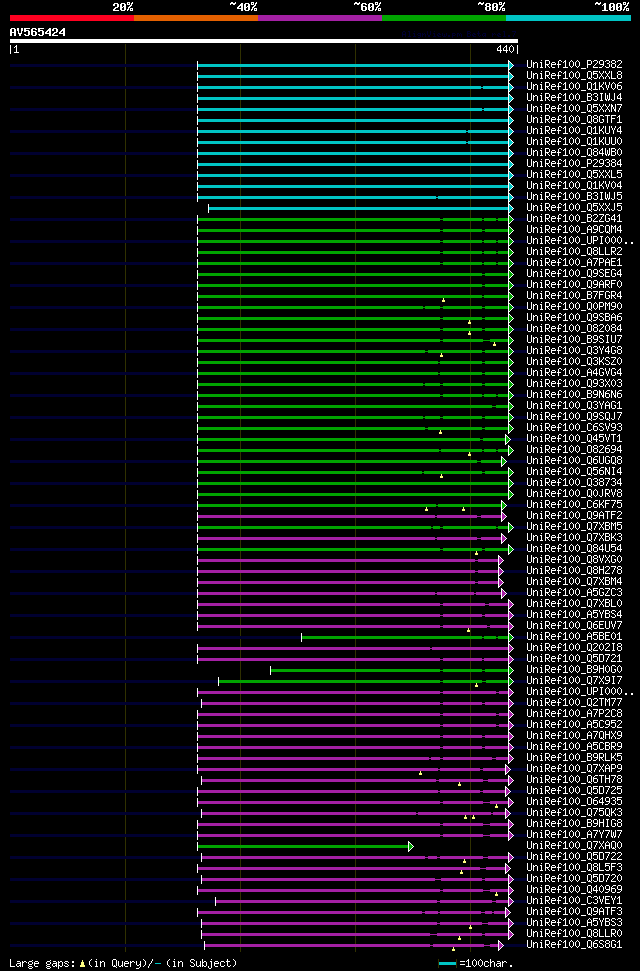This screenshot has height=971, width=640.
Task: Click the cyan 100char scale bar
Action: click(x=447, y=964)
